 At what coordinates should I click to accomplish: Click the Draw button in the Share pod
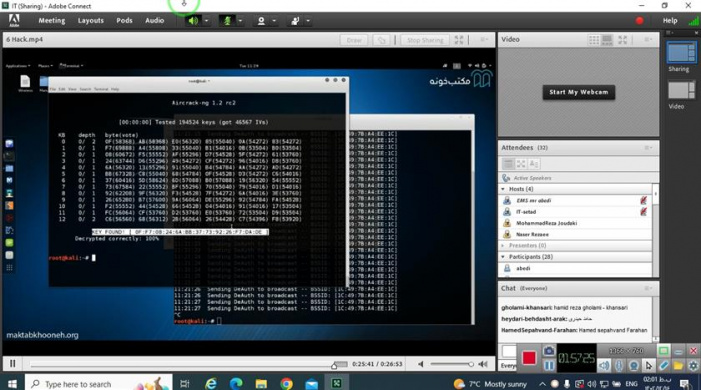pos(354,40)
